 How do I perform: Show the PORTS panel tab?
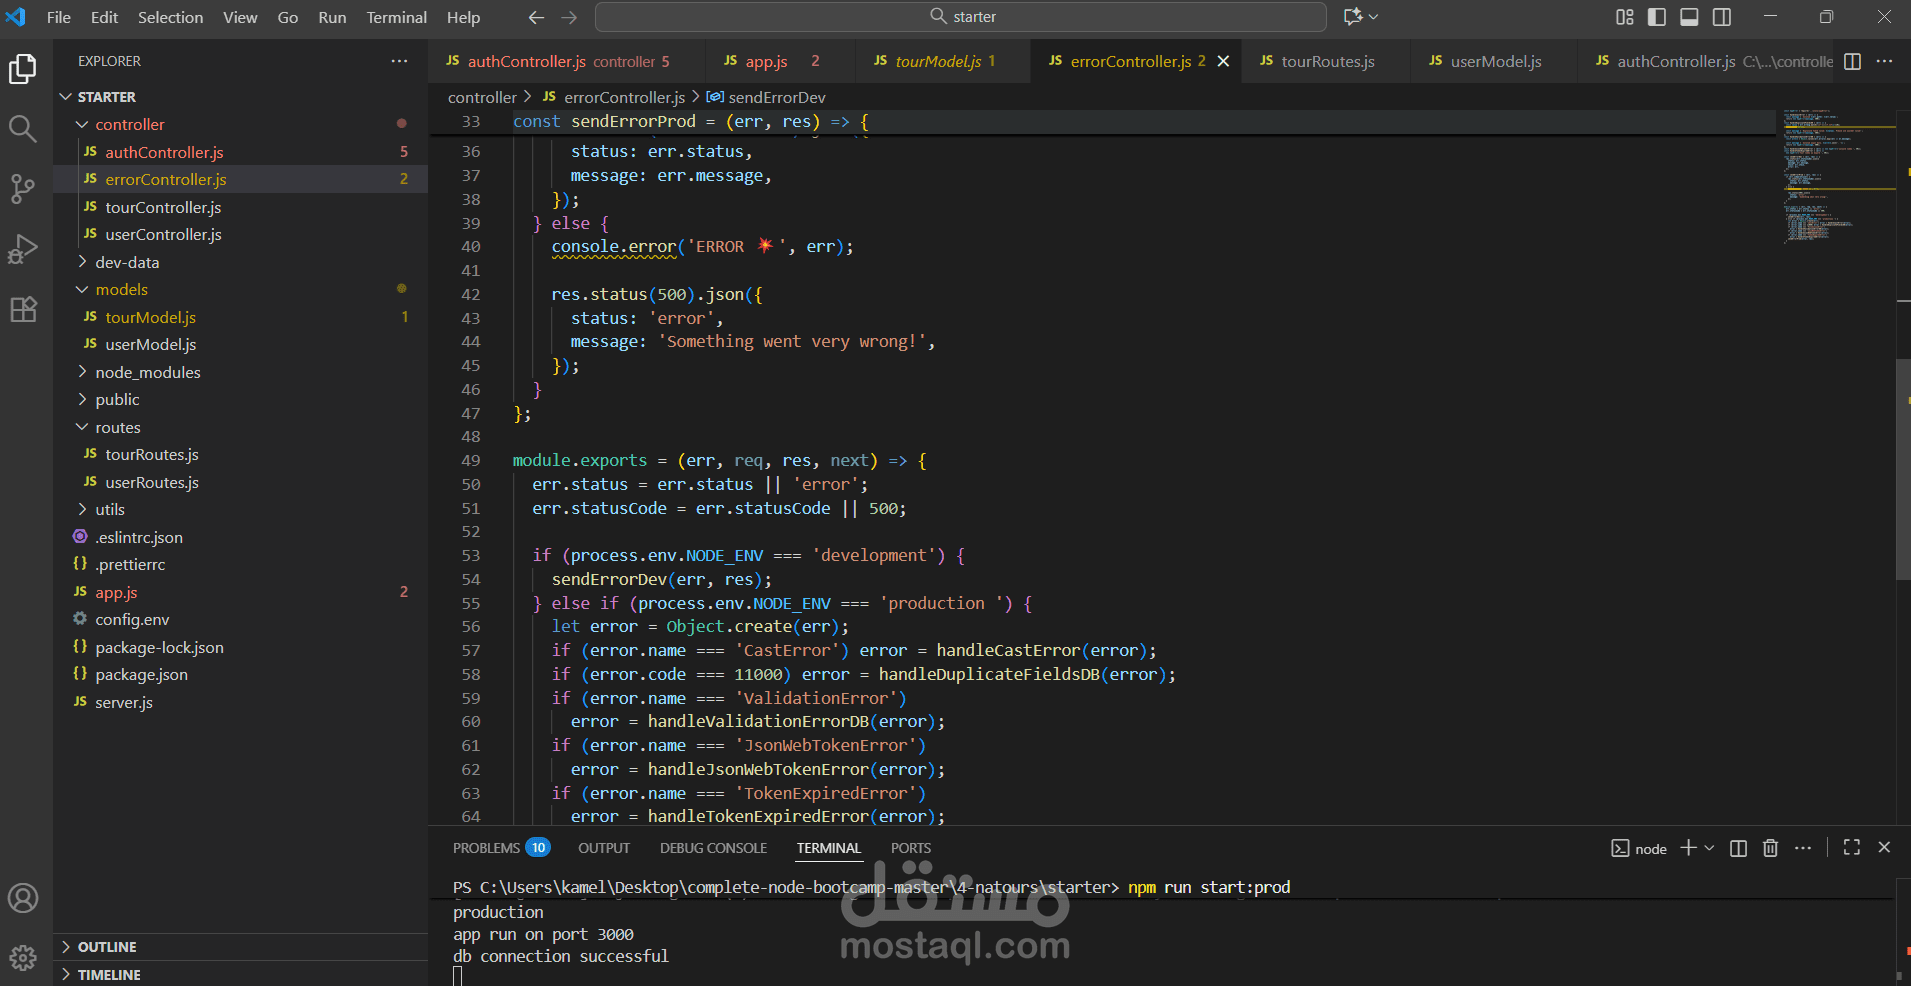[911, 848]
